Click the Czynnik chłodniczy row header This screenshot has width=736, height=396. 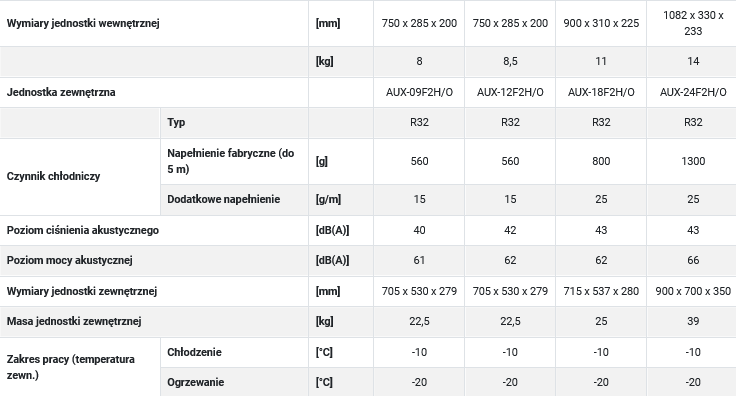pos(54,176)
